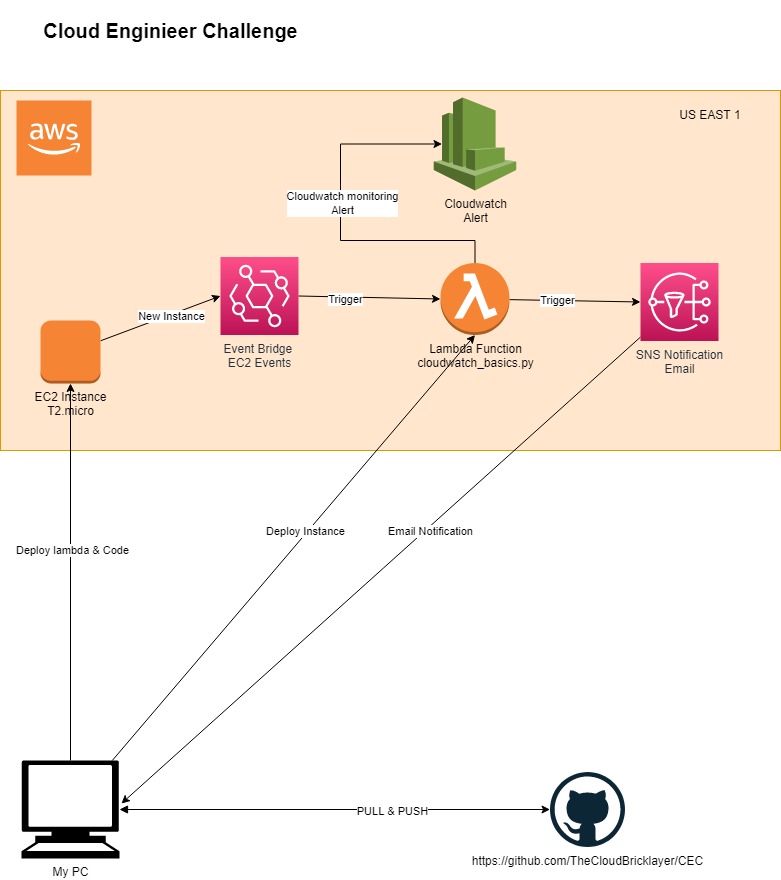Click the Trigger label after Event Bridge
The width and height of the screenshot is (781, 880).
[x=345, y=299]
